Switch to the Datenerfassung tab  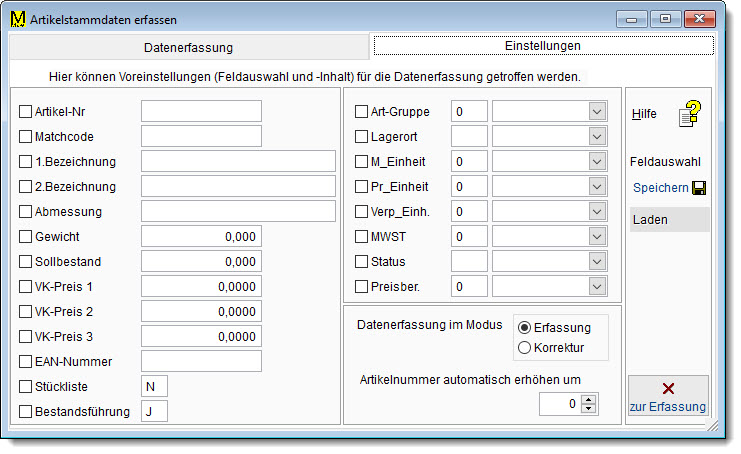point(188,47)
